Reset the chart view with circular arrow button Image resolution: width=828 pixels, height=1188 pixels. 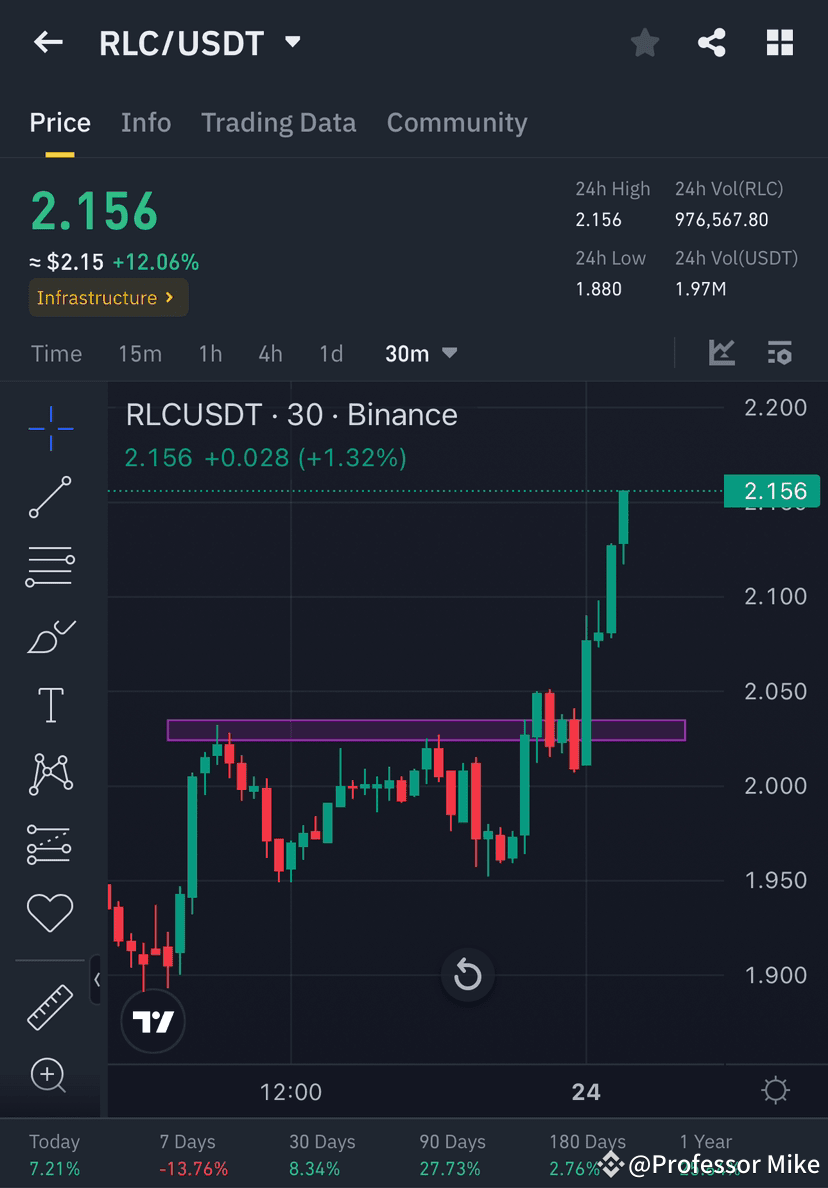[x=467, y=975]
